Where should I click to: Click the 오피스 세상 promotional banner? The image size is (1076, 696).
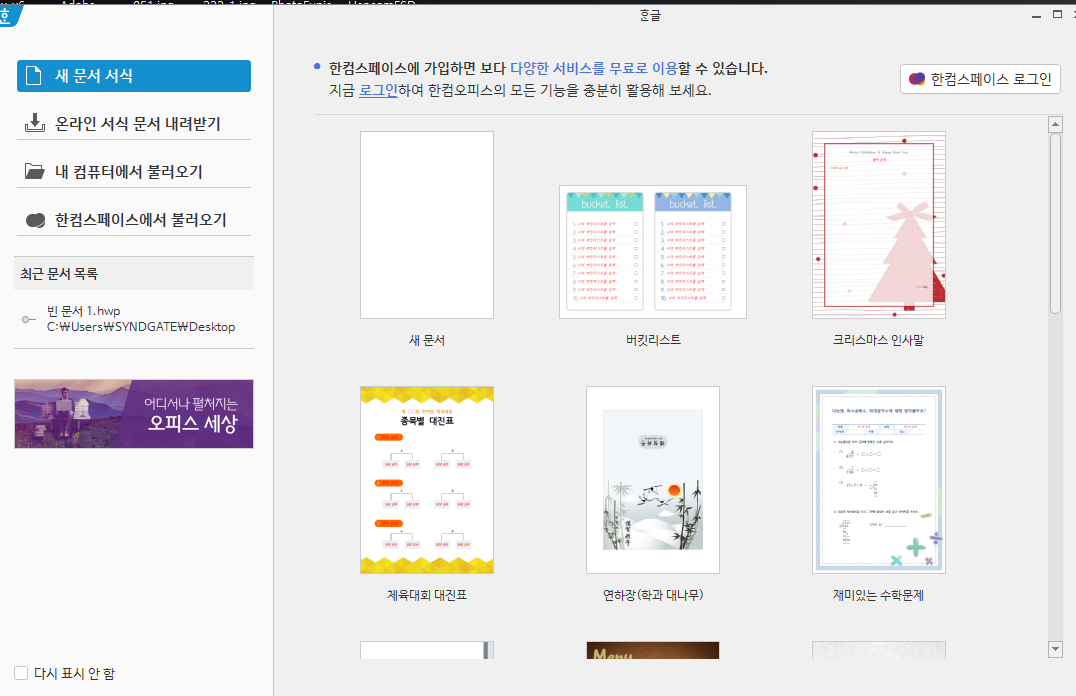(x=134, y=414)
